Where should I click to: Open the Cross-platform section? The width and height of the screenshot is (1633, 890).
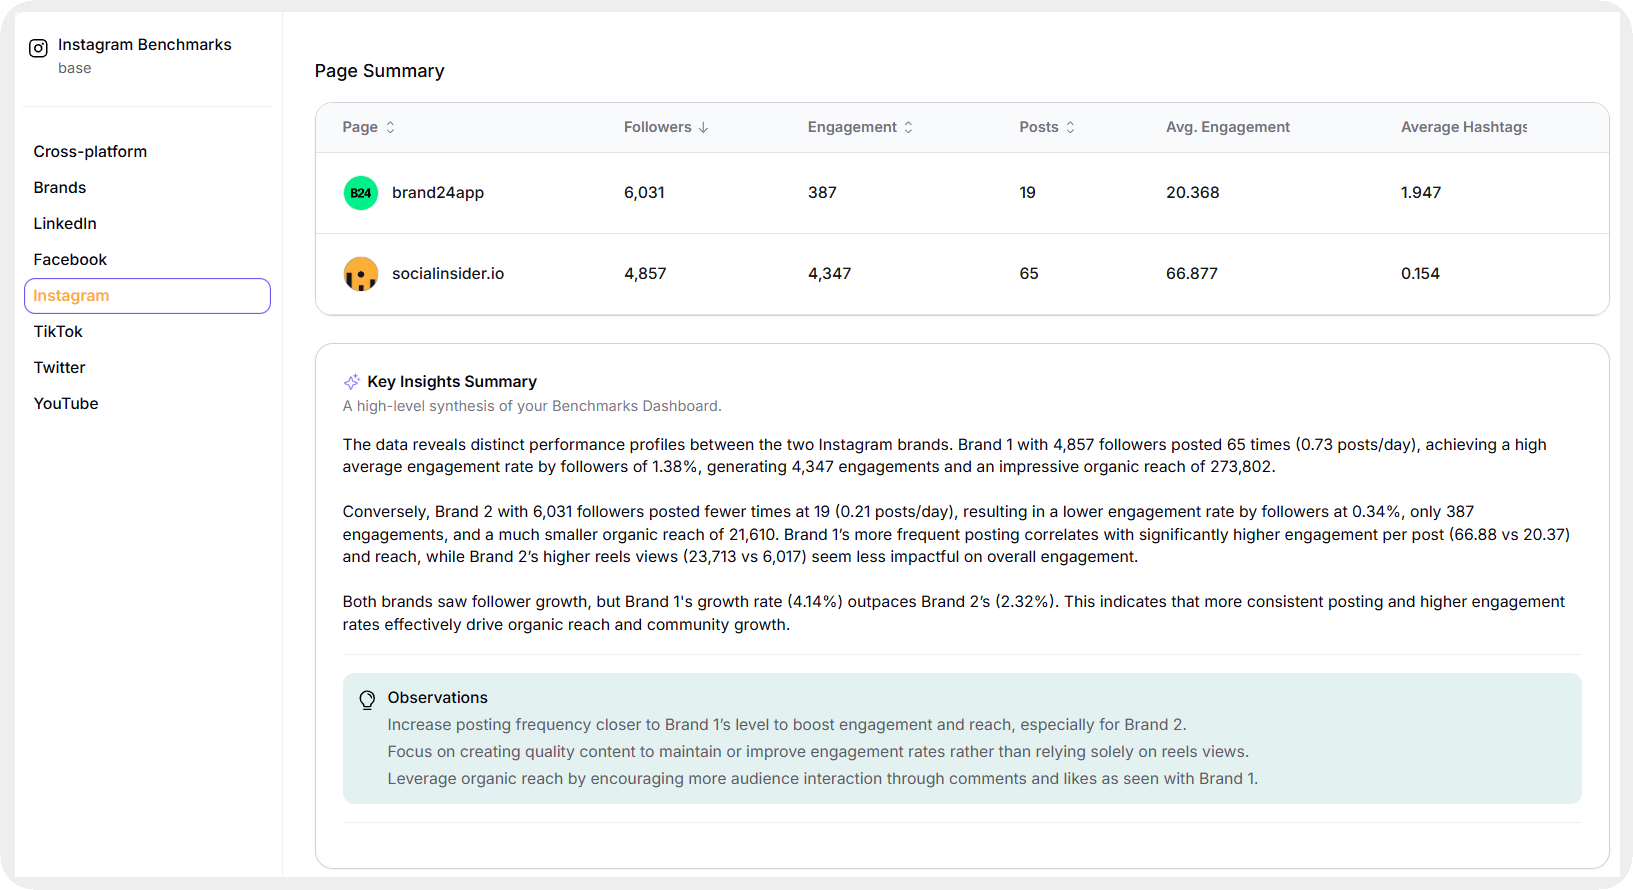[x=90, y=152]
